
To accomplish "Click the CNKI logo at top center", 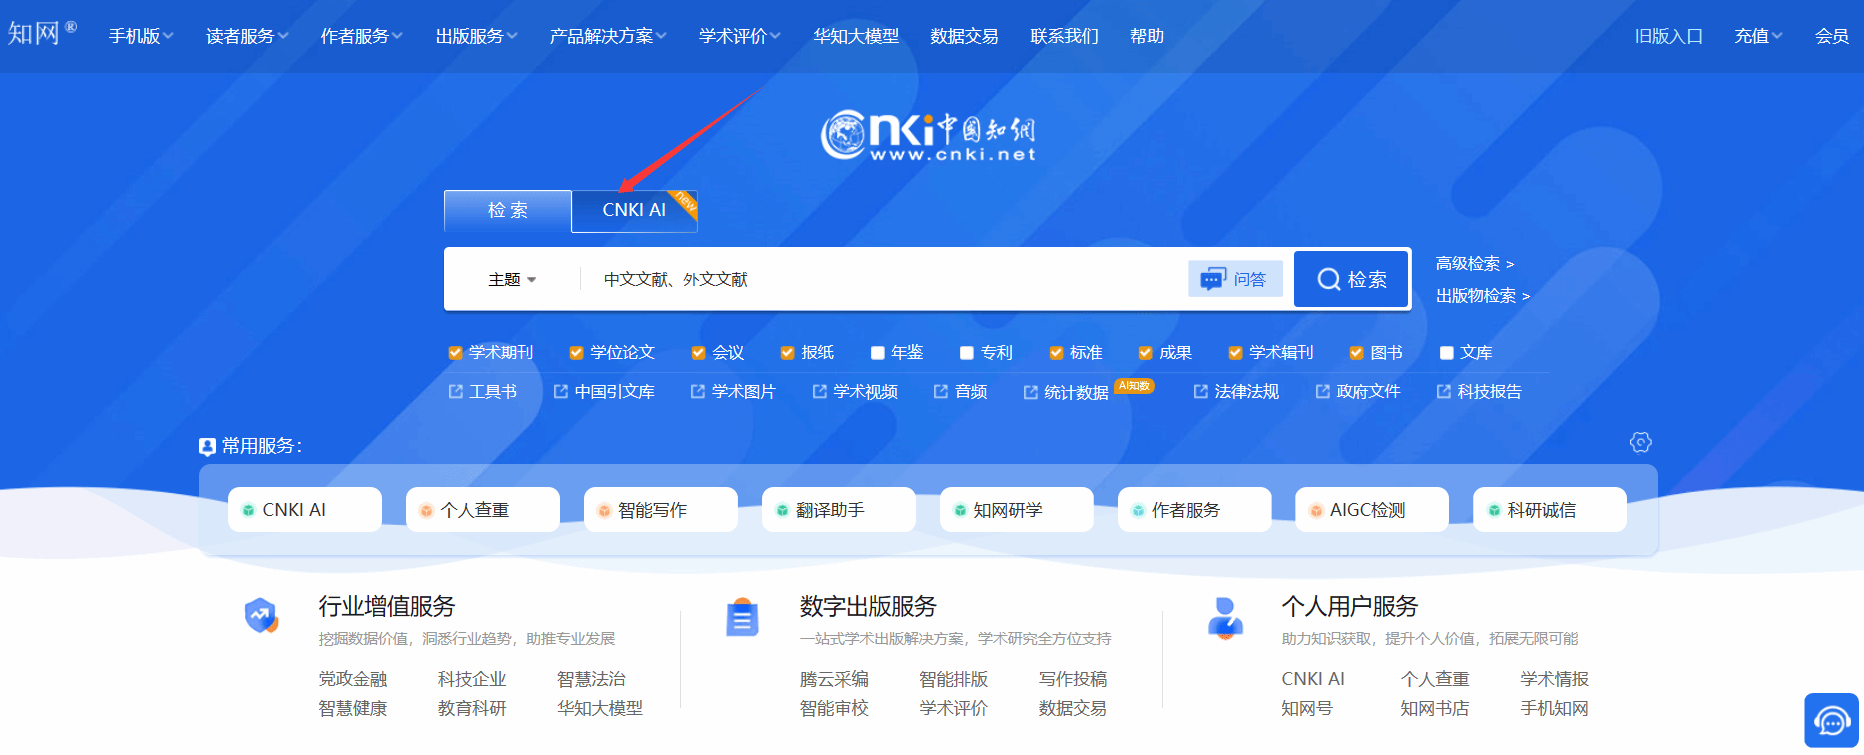I will point(928,135).
